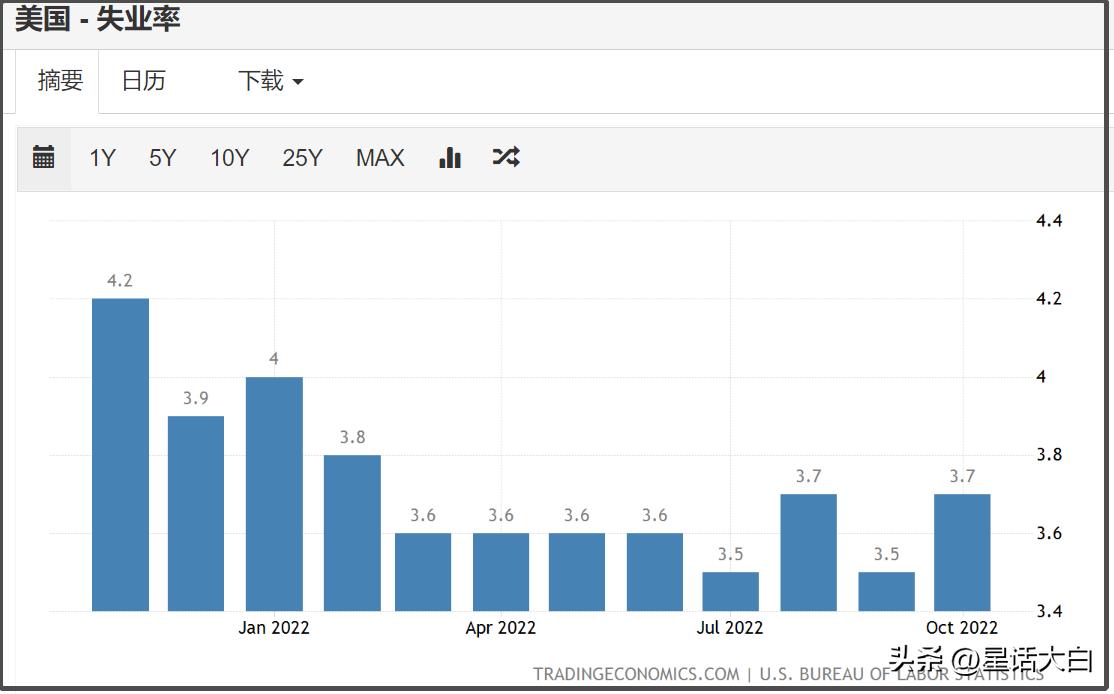Switch chart type using bar chart icon
The width and height of the screenshot is (1114, 694).
(x=450, y=157)
